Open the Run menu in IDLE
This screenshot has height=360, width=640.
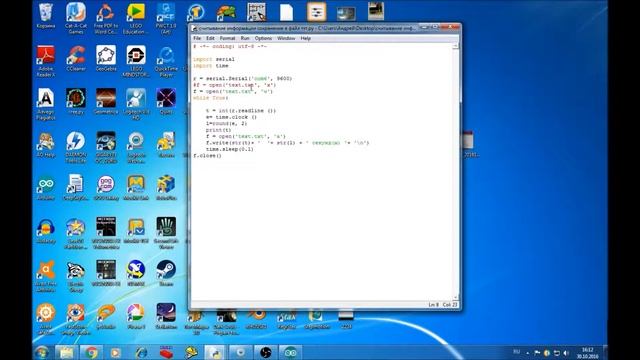245,38
